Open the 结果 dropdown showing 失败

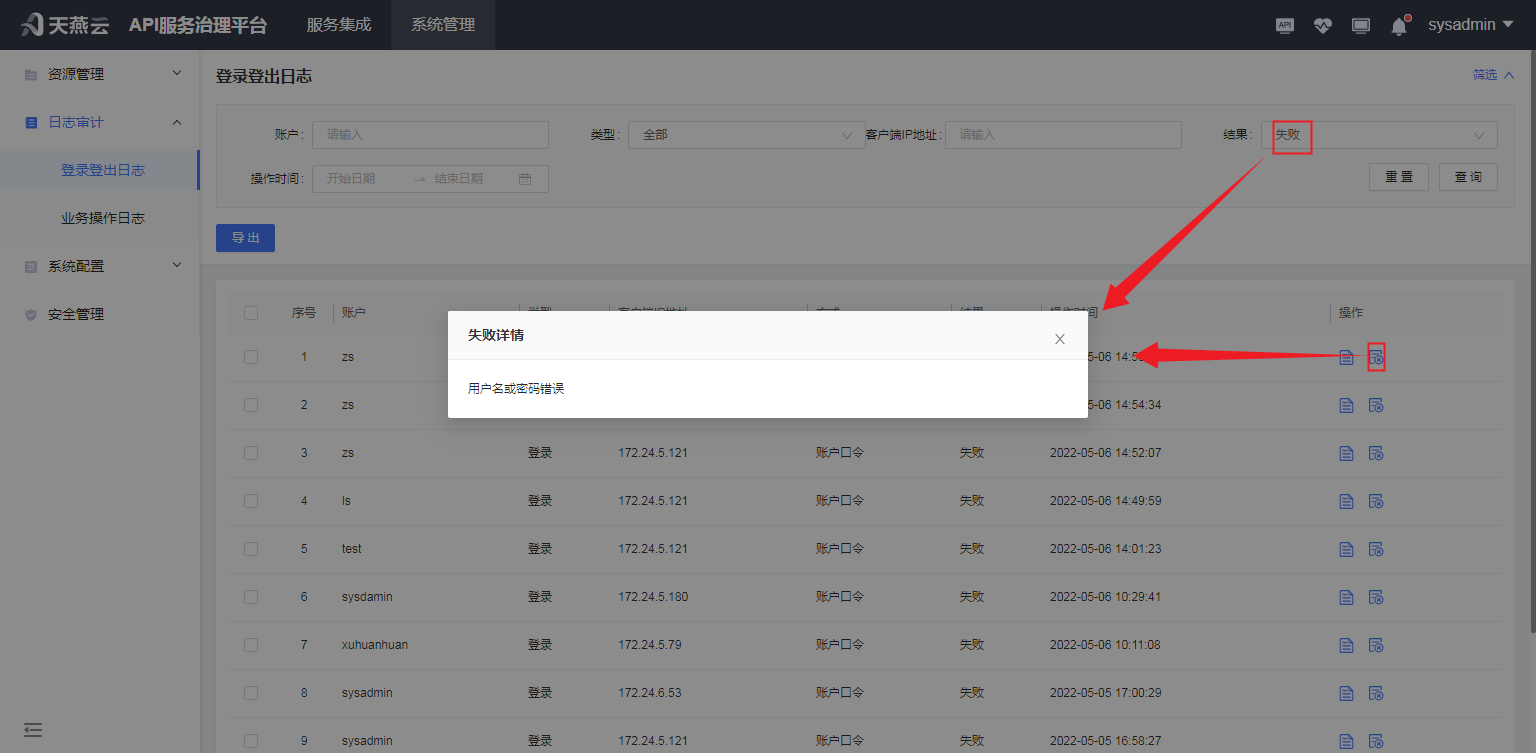1380,134
